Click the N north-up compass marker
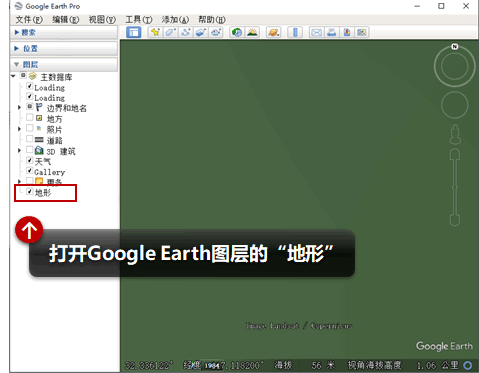Screen dimensions: 479x373 pos(455,46)
